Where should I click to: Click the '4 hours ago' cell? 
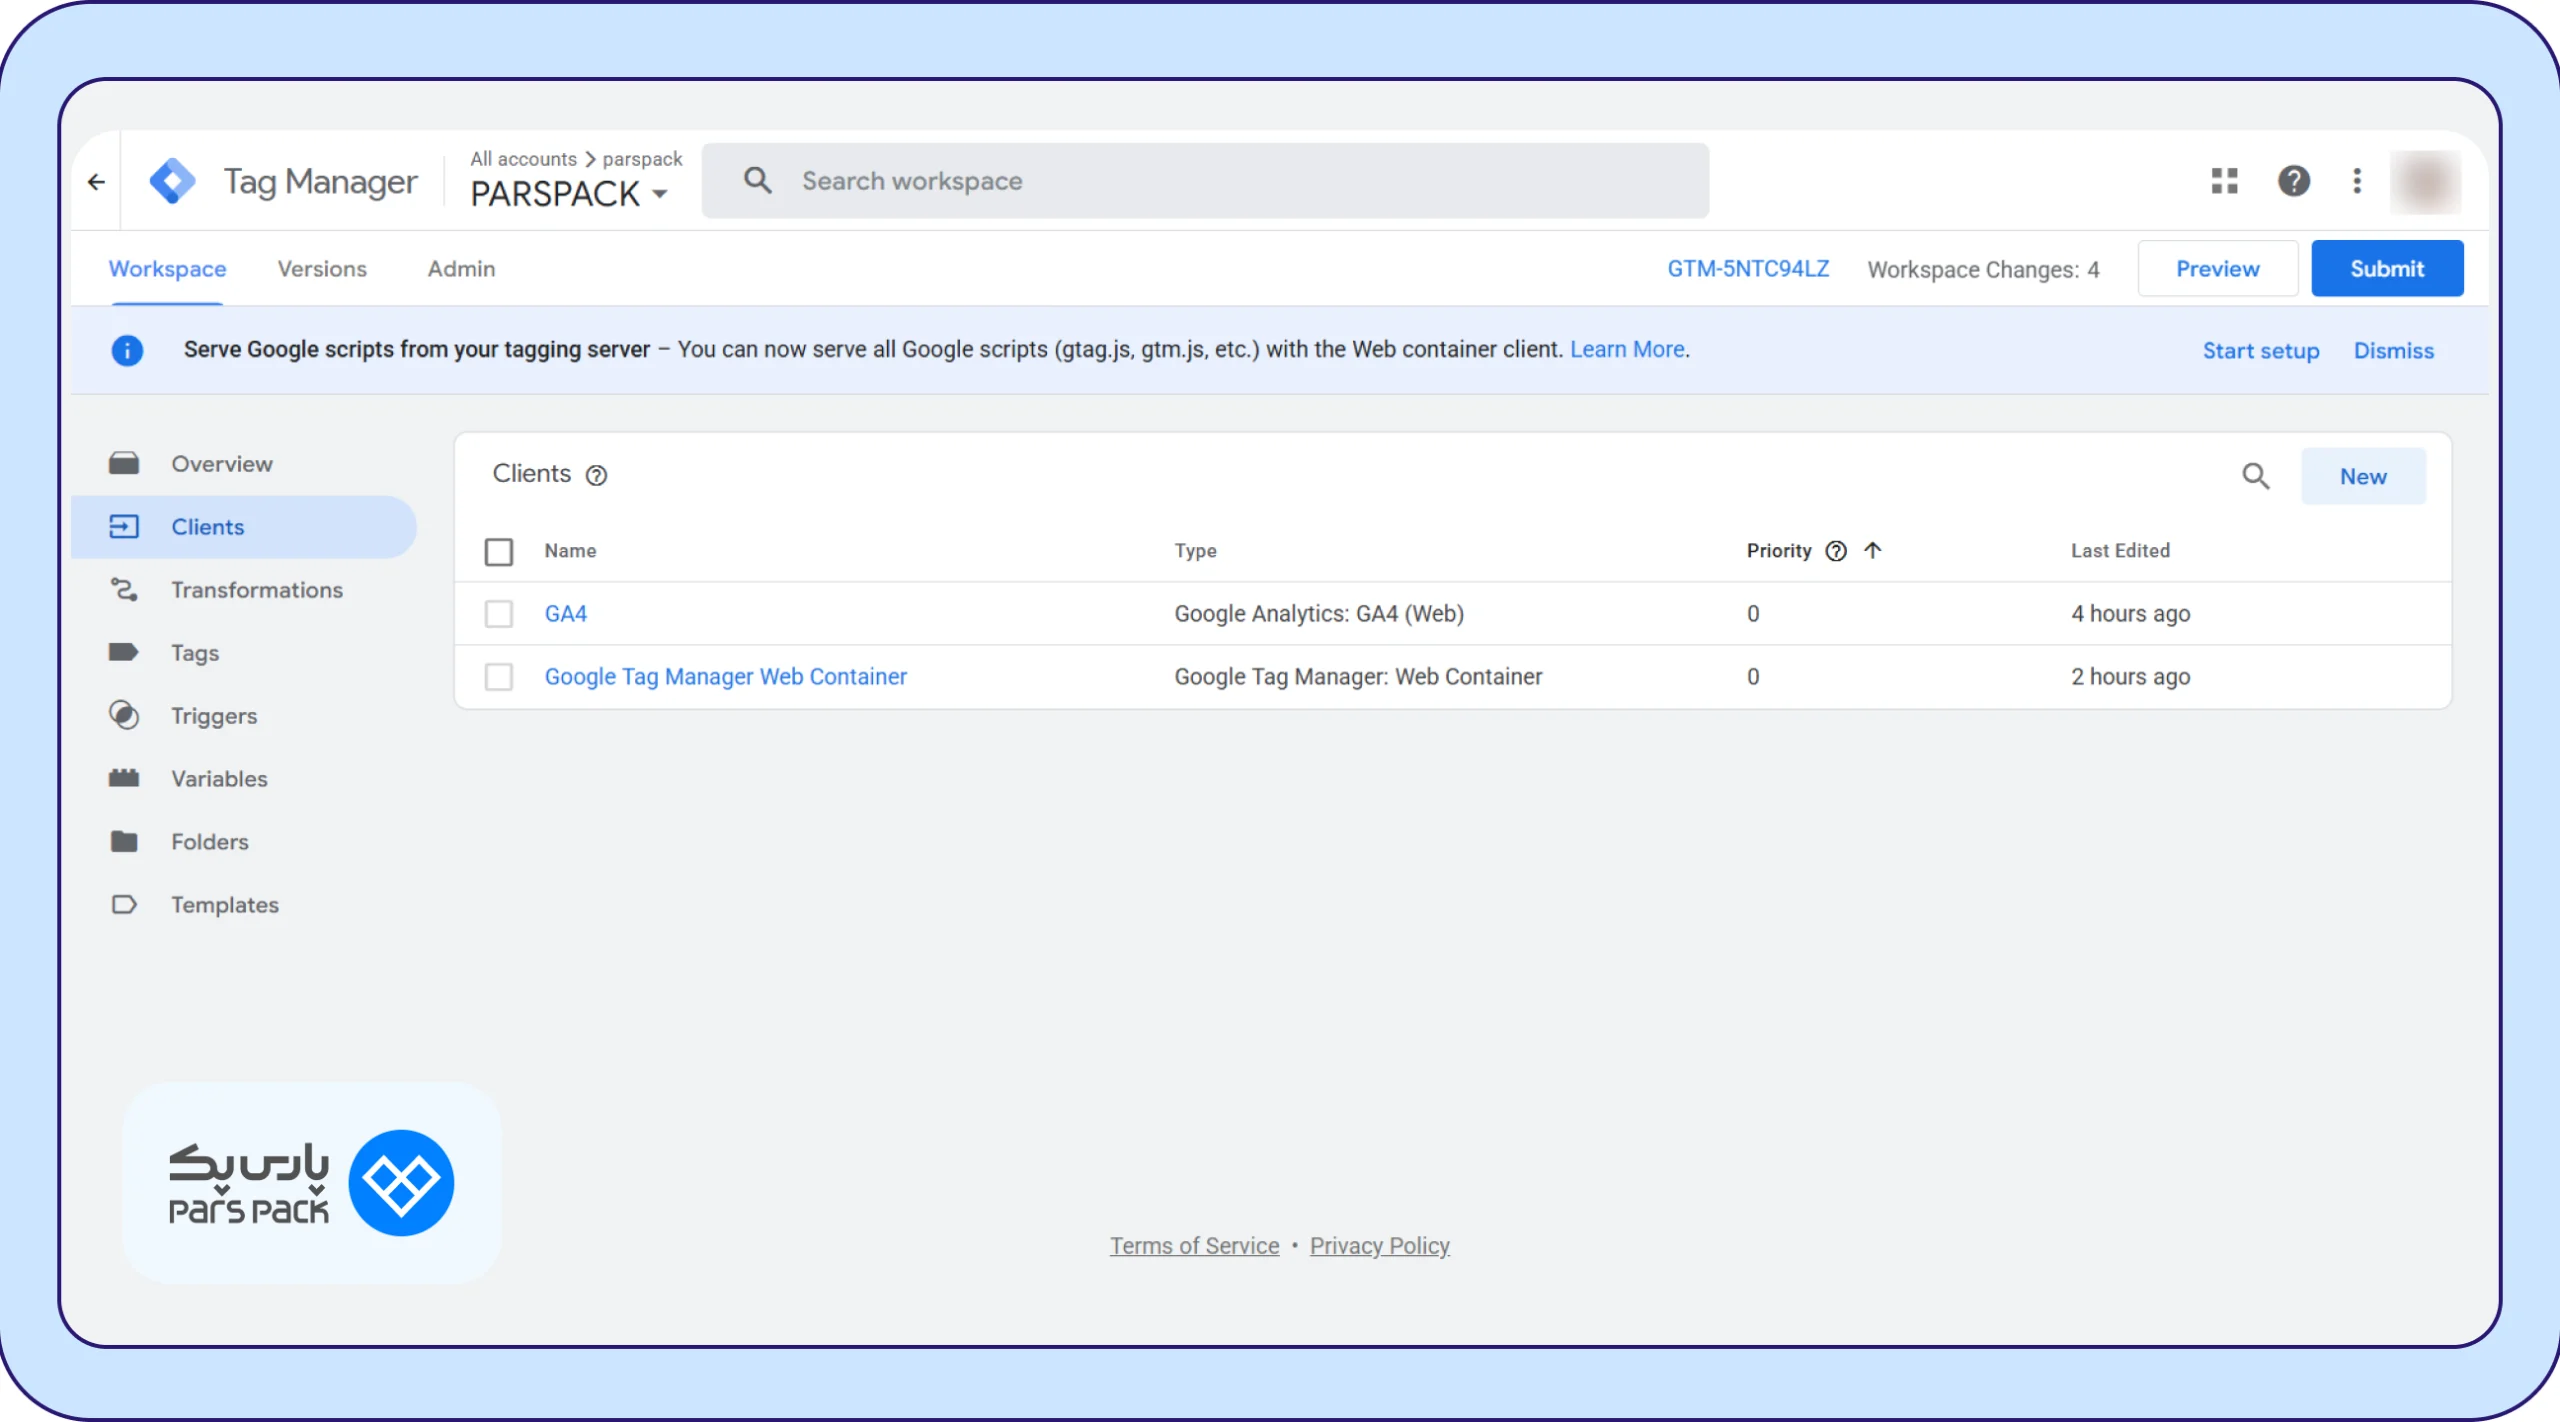[2130, 614]
